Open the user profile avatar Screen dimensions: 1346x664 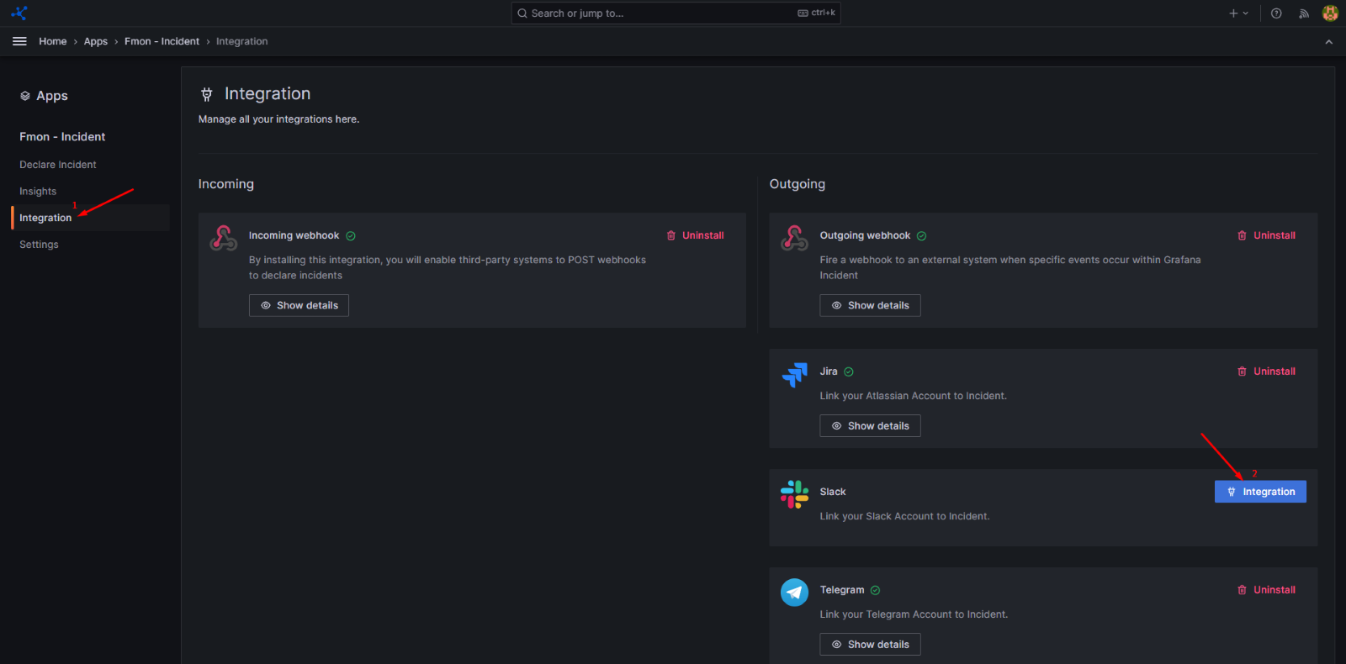(1330, 13)
